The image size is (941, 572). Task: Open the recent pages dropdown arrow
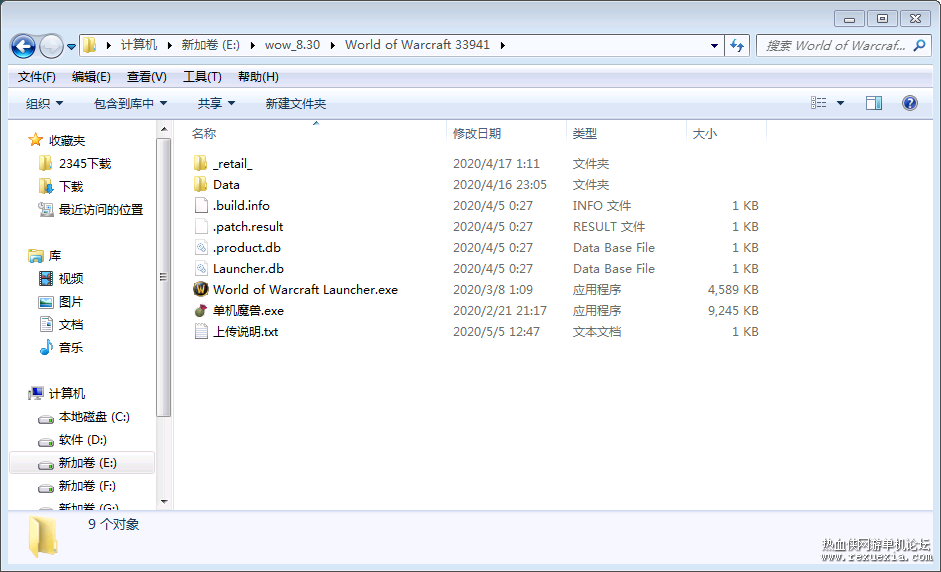tap(71, 46)
